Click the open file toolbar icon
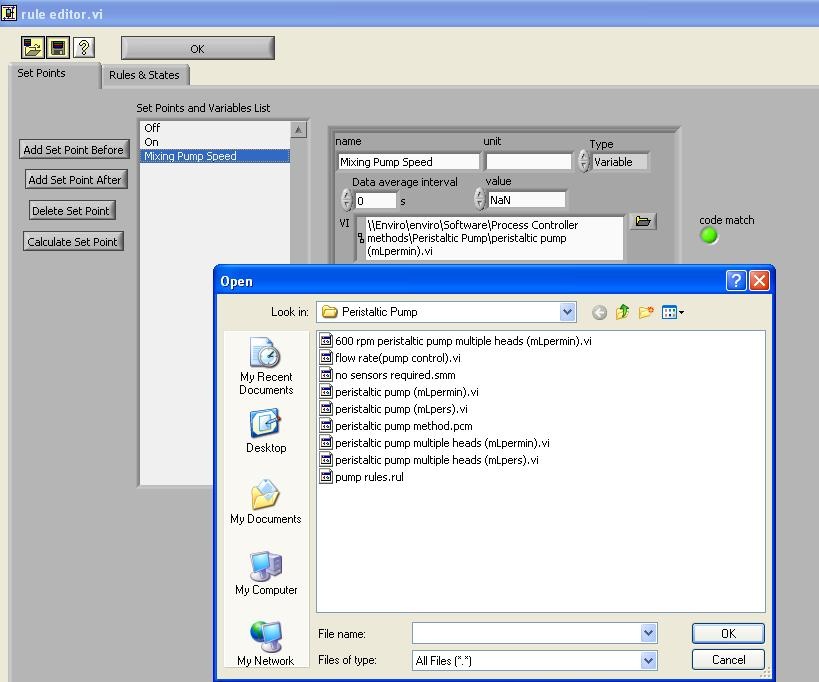 coord(32,48)
